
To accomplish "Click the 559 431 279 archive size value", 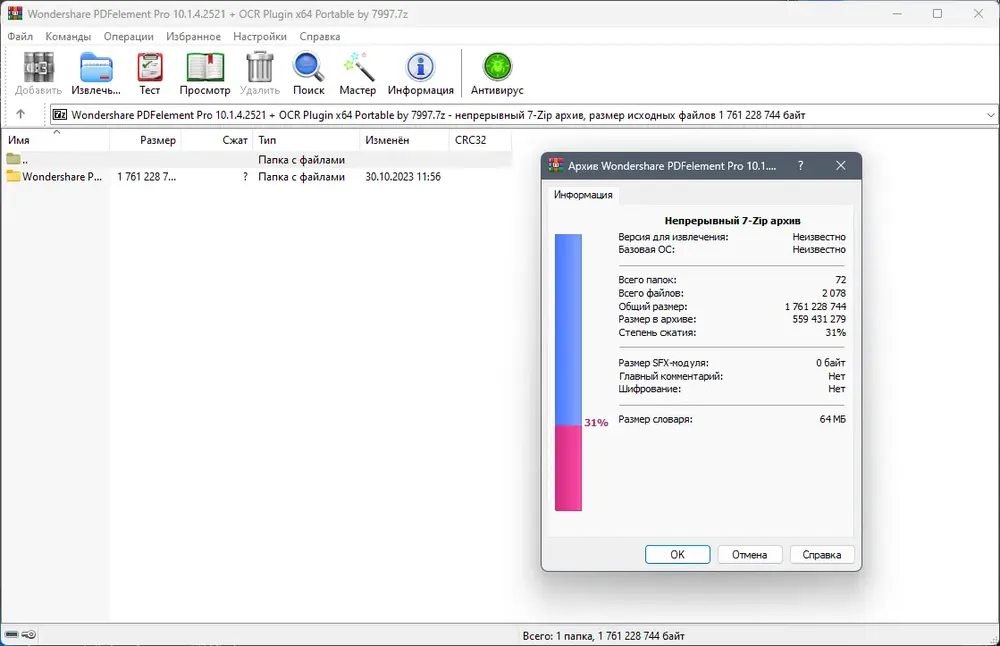I will pos(819,319).
